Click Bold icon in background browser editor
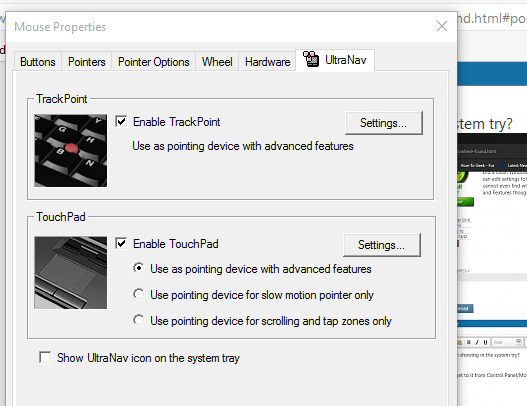Viewport: 527px width, 406px height. 469,342
